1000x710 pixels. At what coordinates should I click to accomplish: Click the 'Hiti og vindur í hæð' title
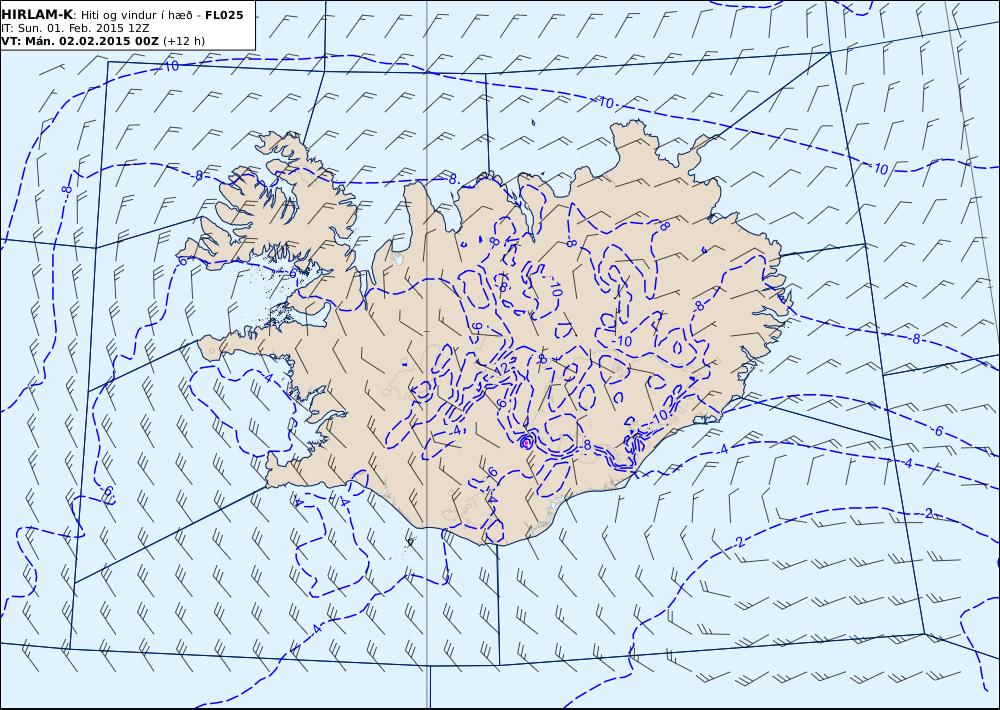[x=136, y=15]
